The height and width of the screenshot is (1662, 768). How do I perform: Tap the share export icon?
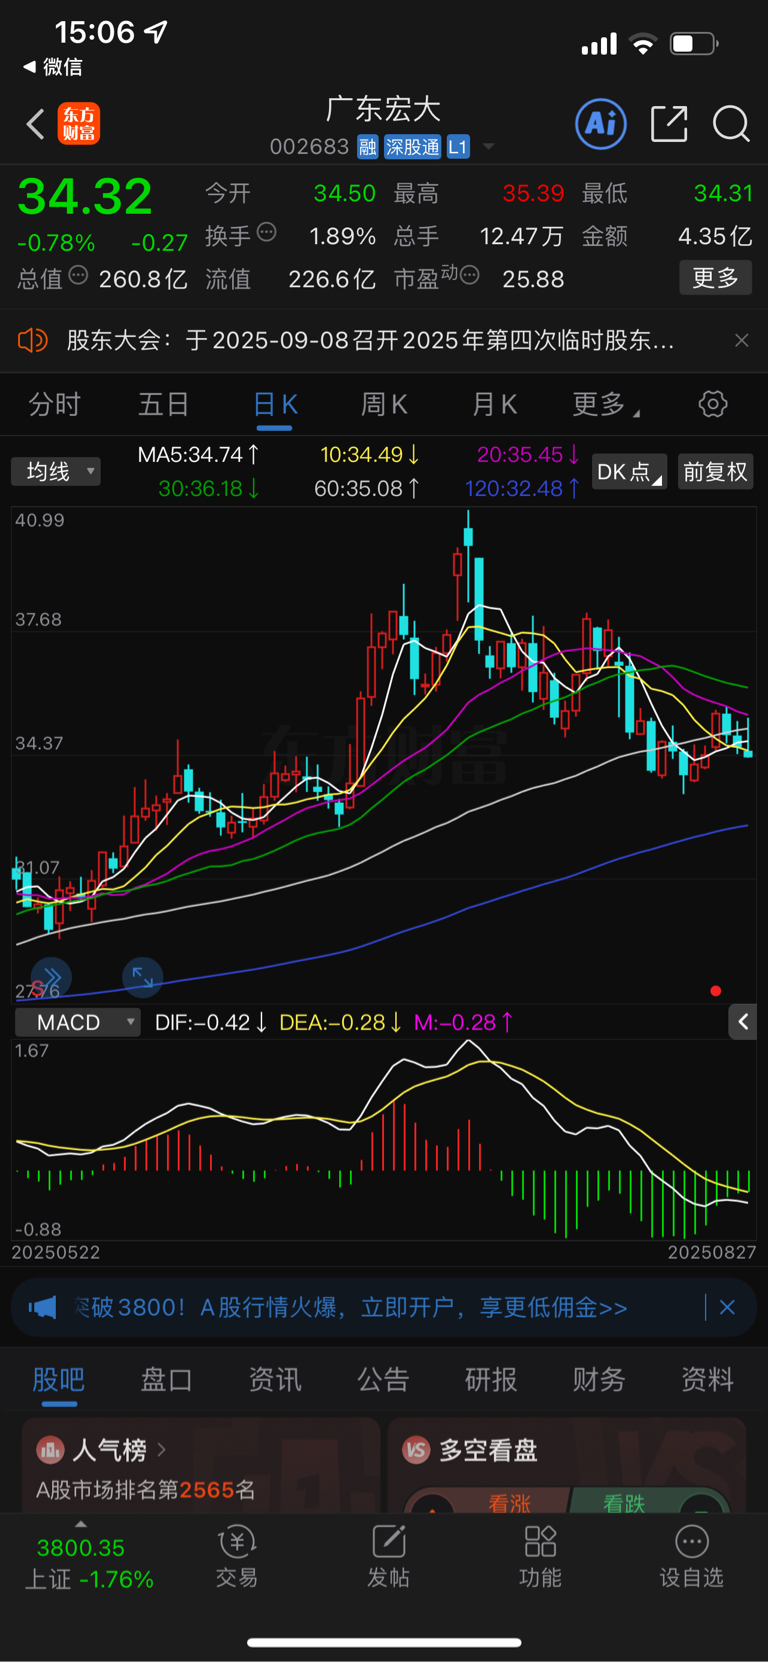[669, 124]
